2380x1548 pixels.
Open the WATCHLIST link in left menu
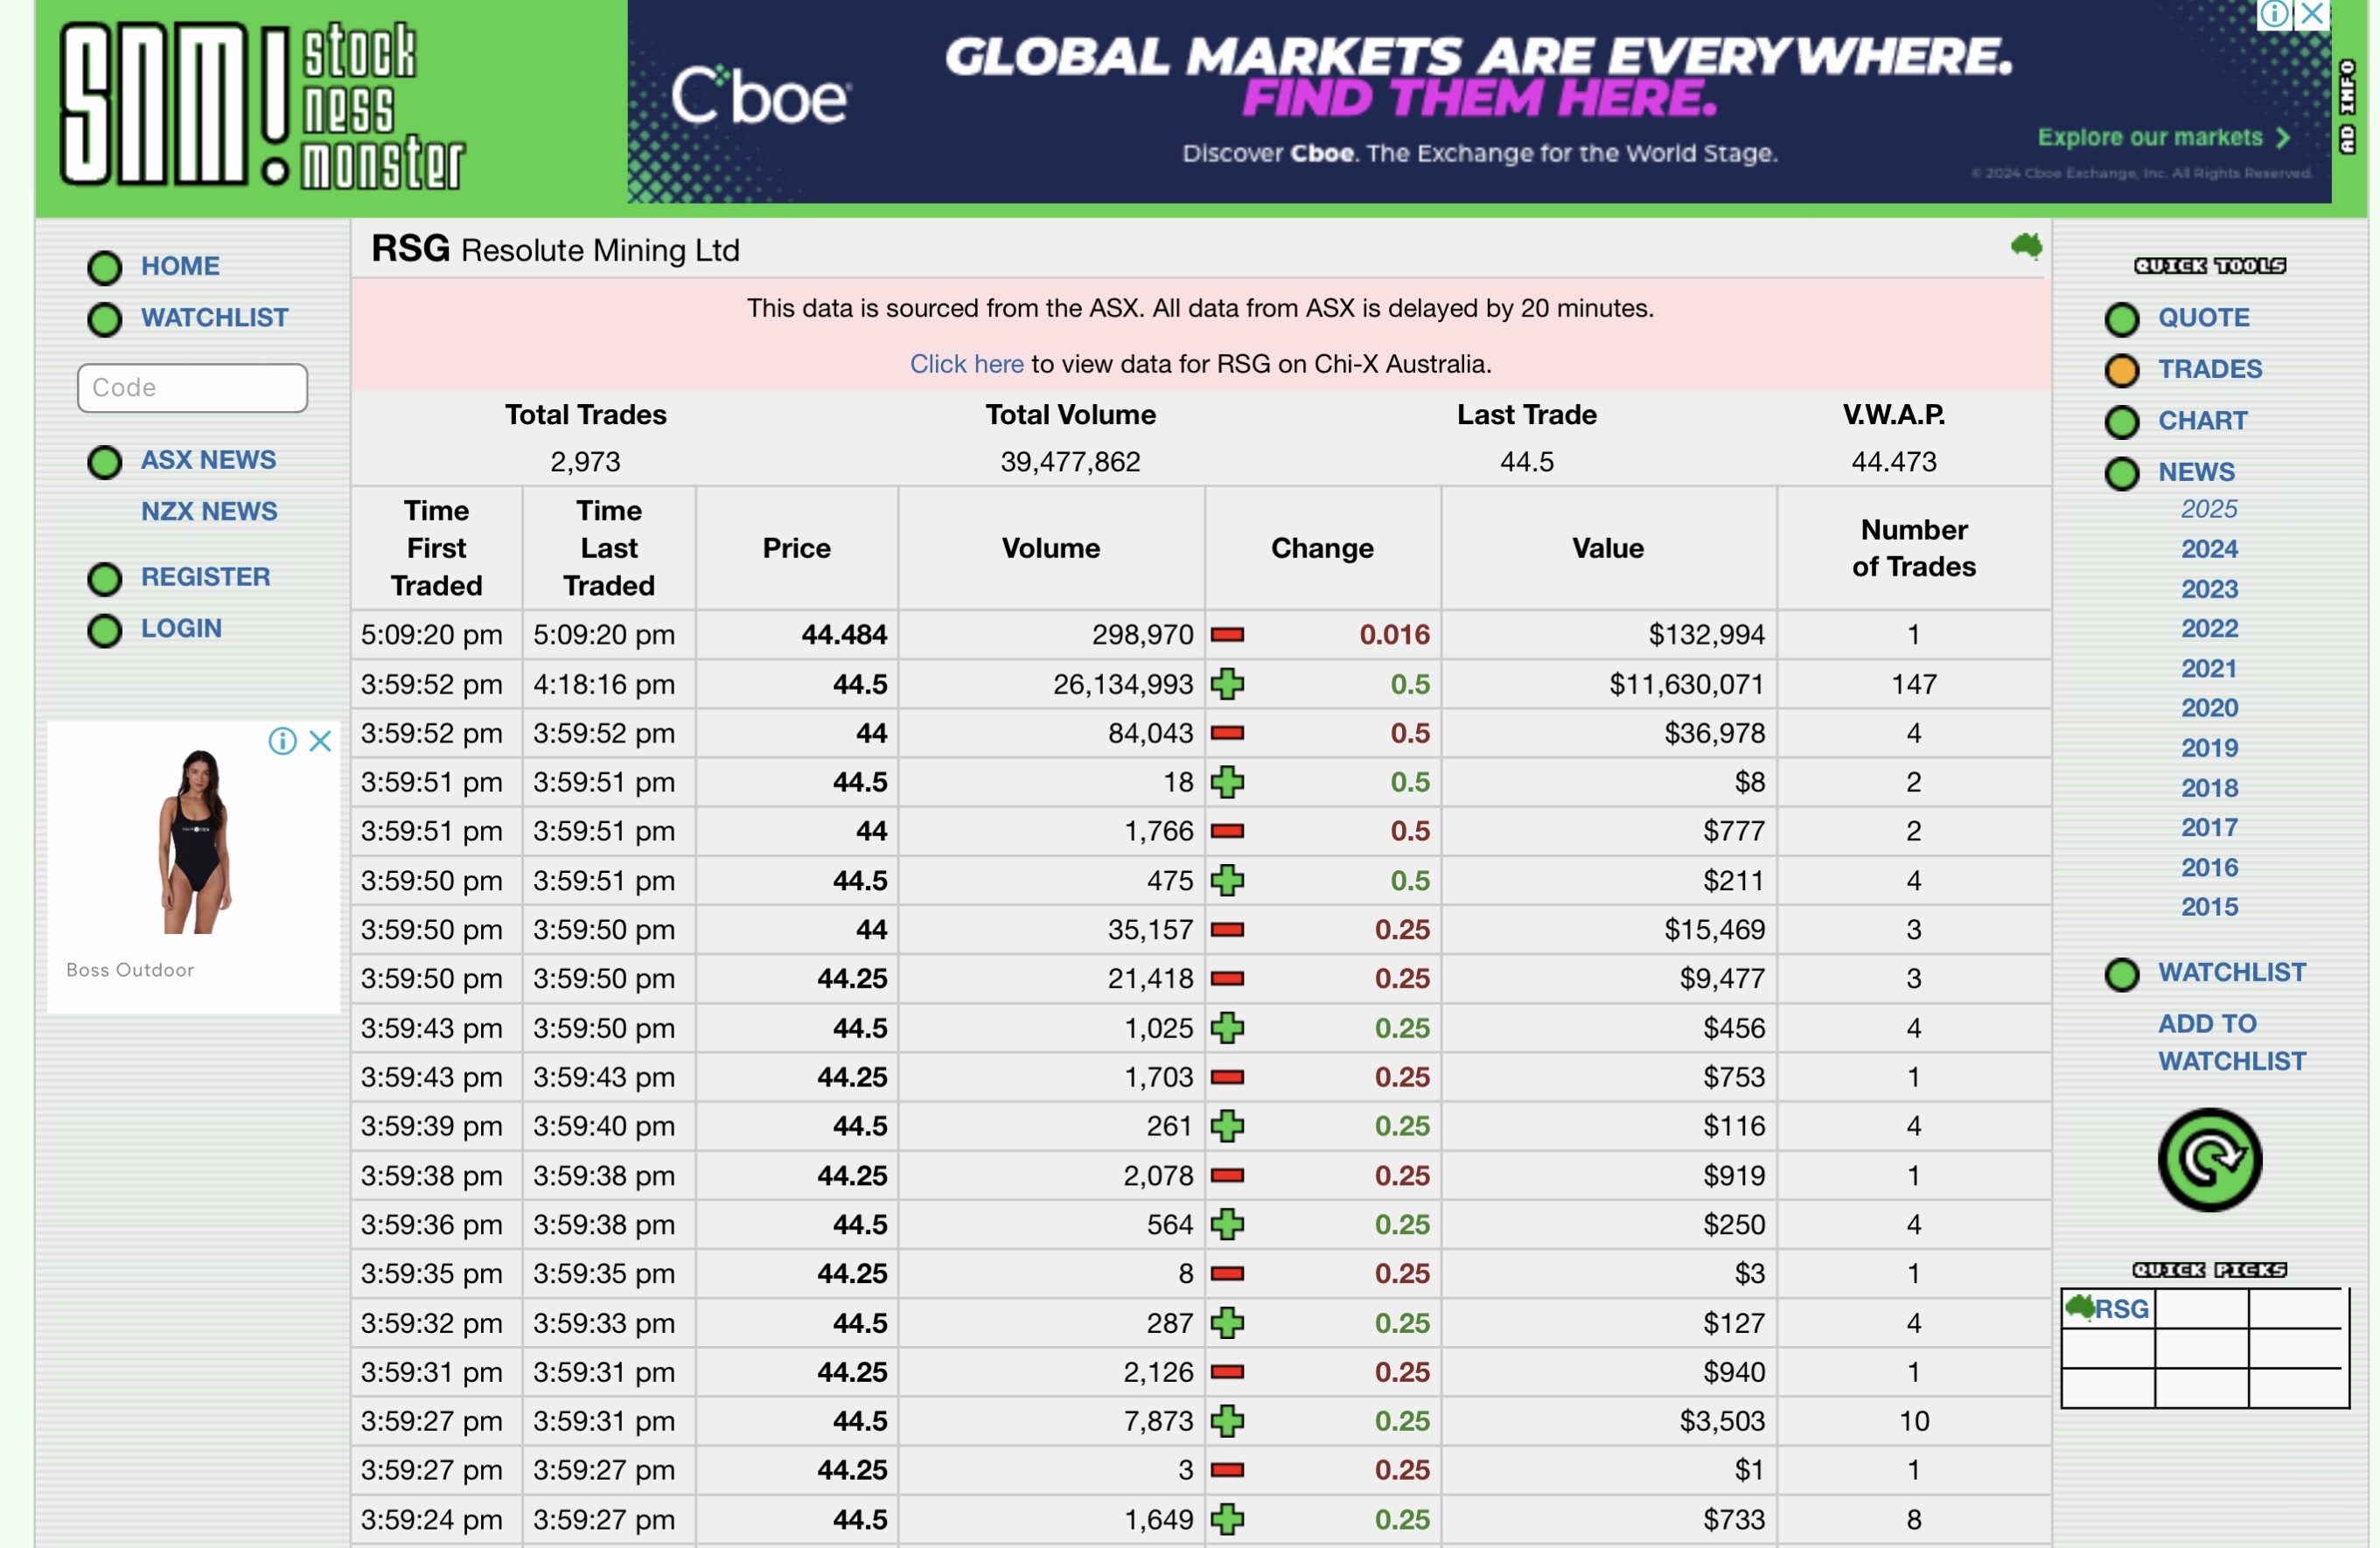(214, 318)
